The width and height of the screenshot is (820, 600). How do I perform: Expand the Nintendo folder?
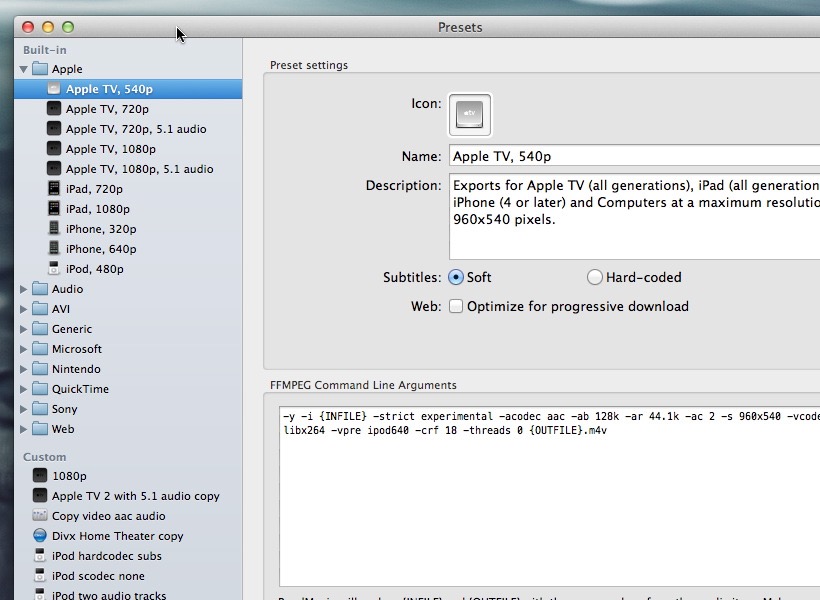click(x=24, y=369)
